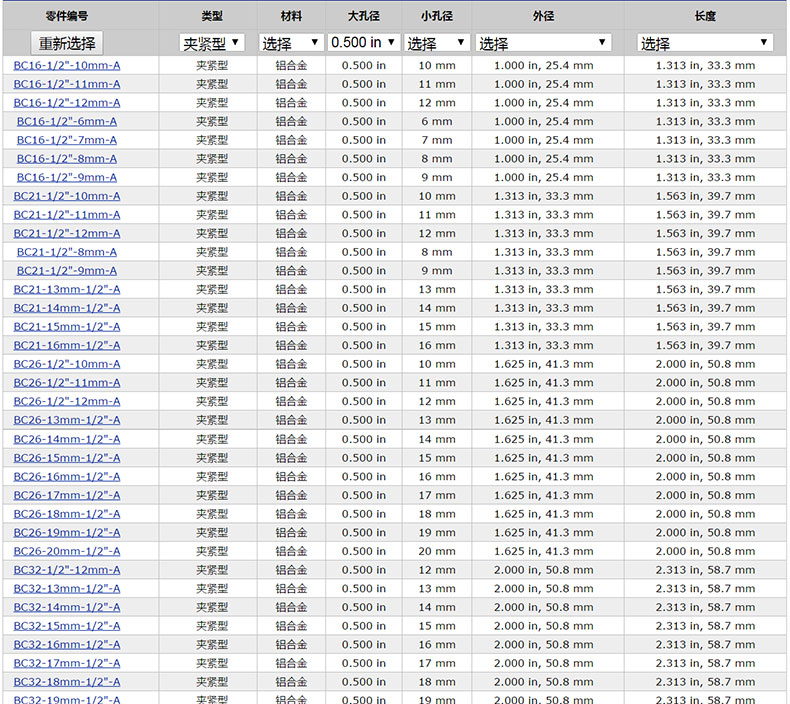
Task: Open part link BC16-1/2"-10mm-A
Action: [67, 65]
